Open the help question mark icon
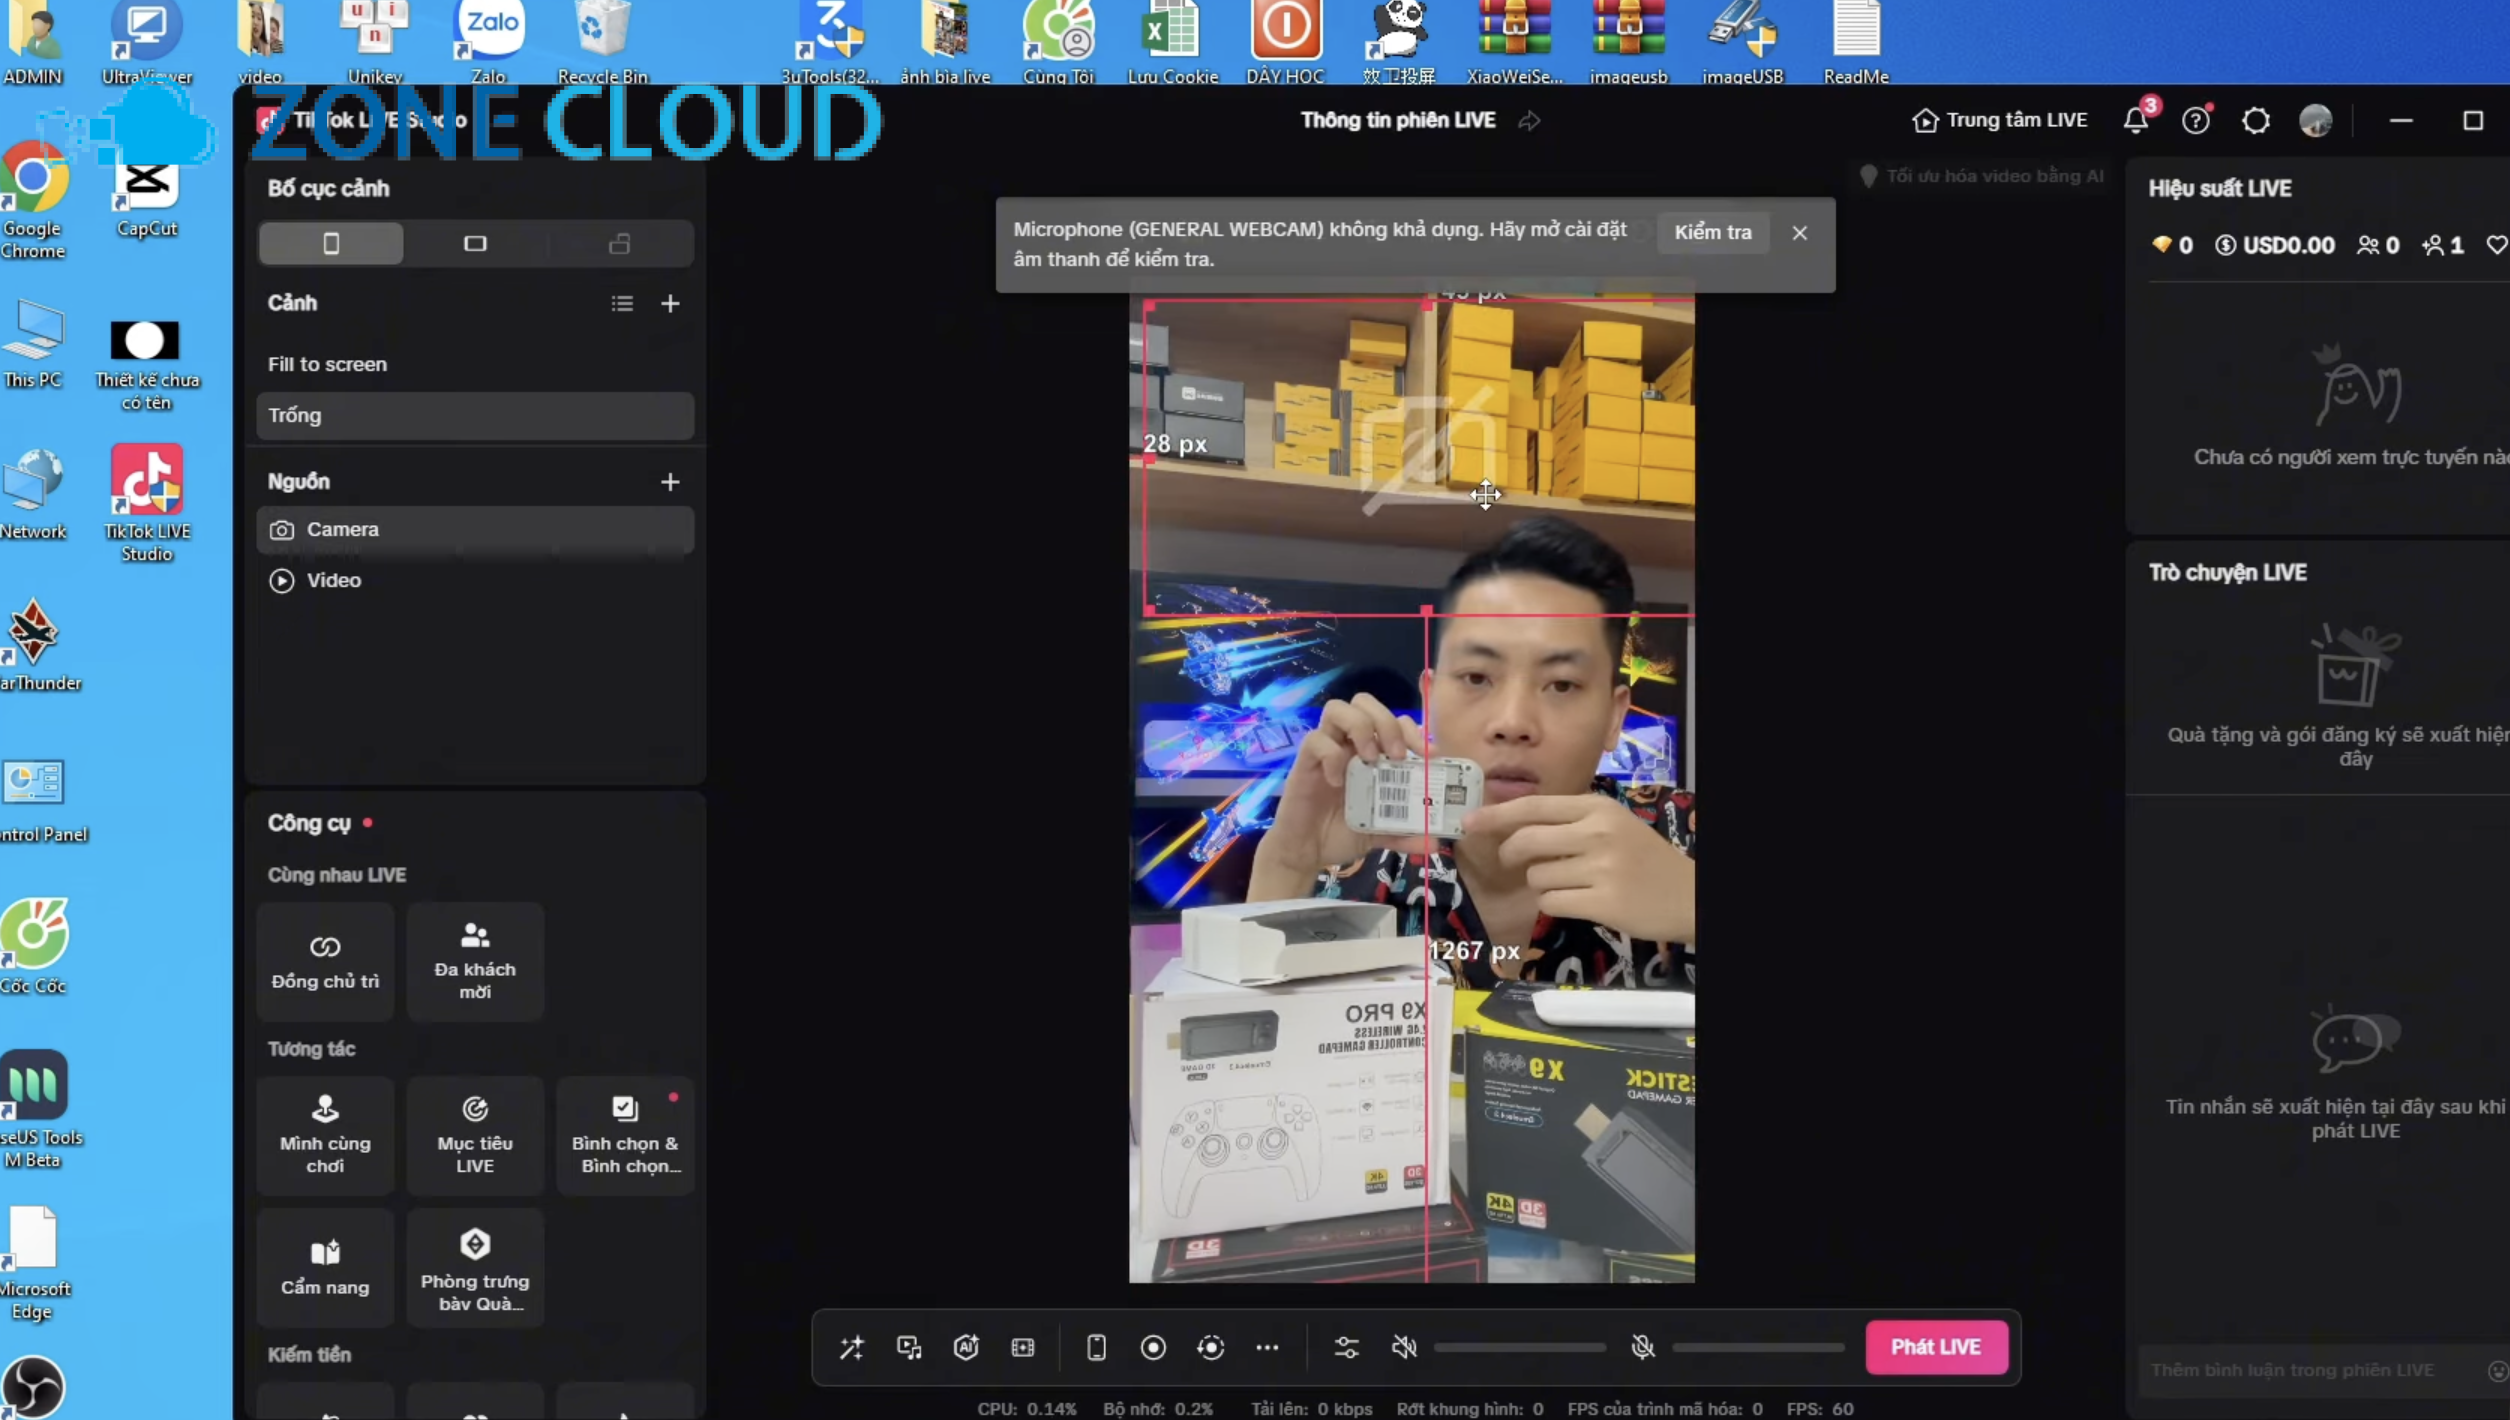2510x1420 pixels. tap(2195, 120)
